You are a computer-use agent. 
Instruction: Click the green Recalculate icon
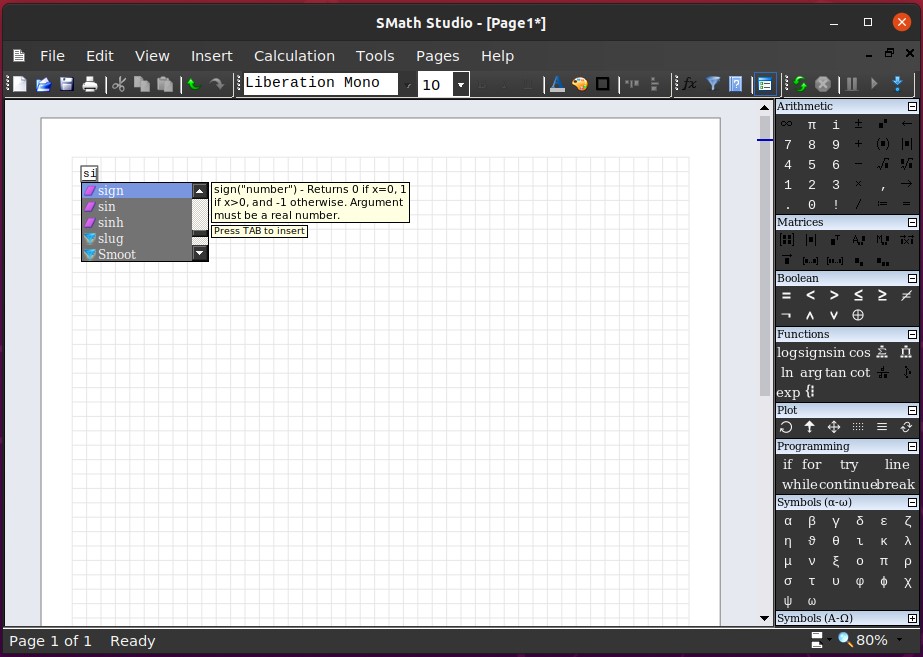click(x=800, y=84)
